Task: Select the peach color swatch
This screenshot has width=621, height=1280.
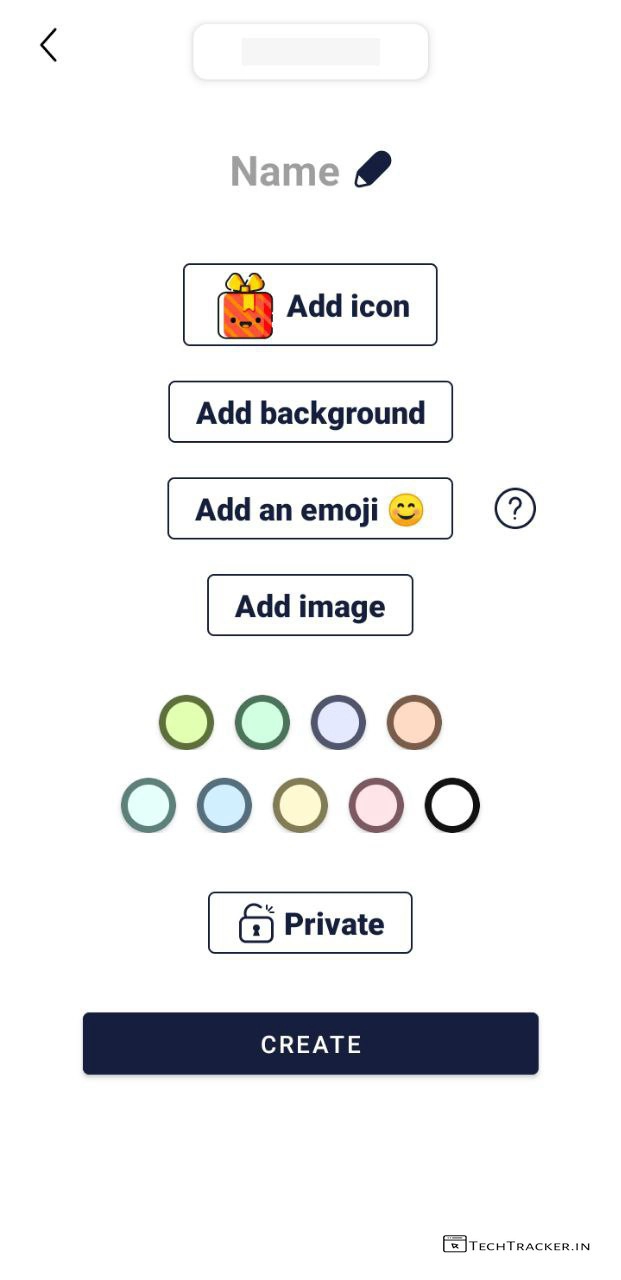Action: pos(414,722)
